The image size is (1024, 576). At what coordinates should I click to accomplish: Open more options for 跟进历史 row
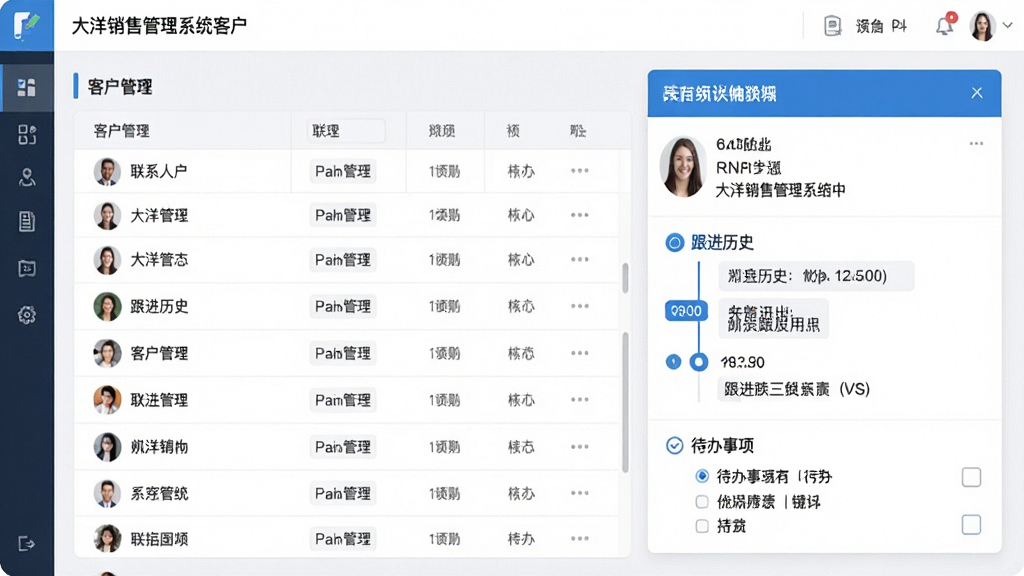pyautogui.click(x=580, y=306)
